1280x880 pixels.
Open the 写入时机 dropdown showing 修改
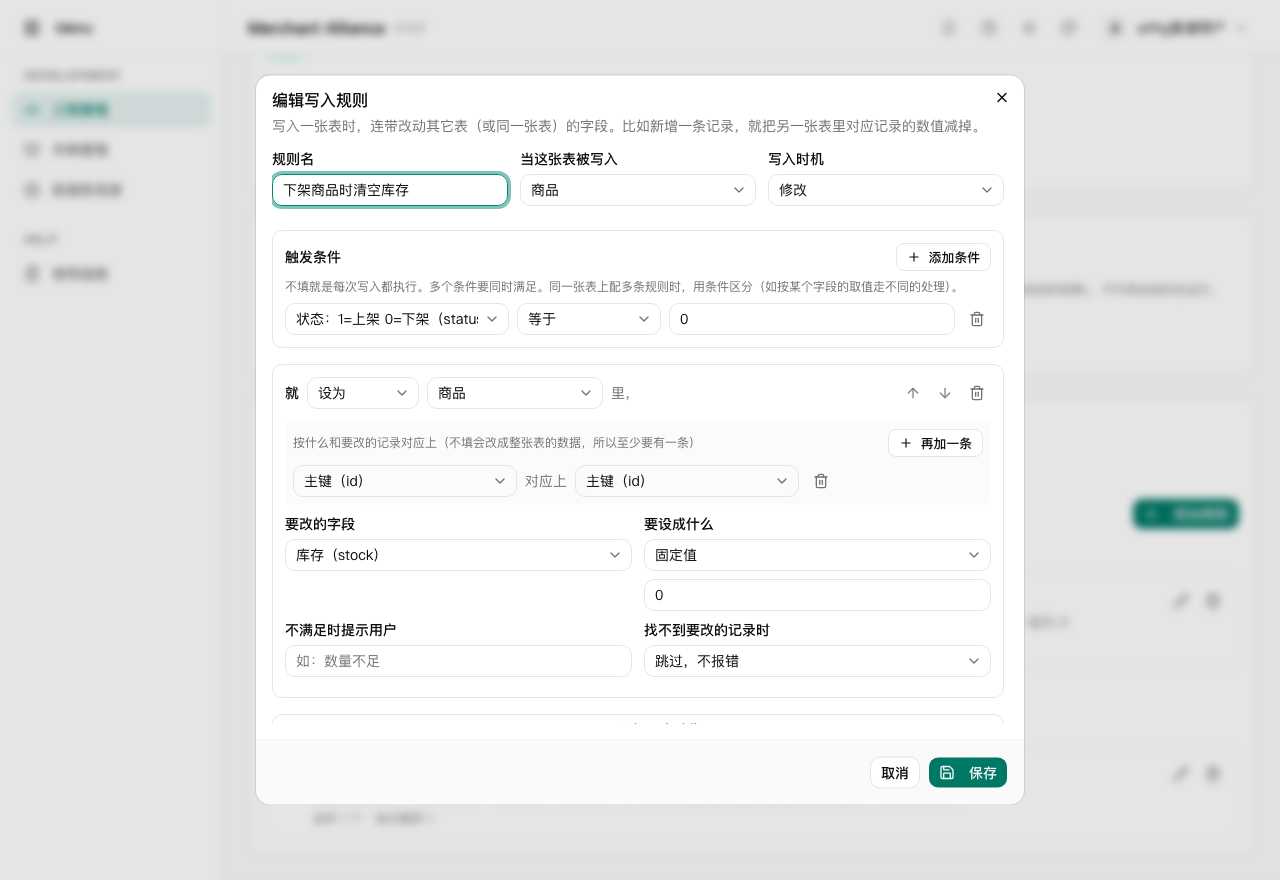(886, 190)
